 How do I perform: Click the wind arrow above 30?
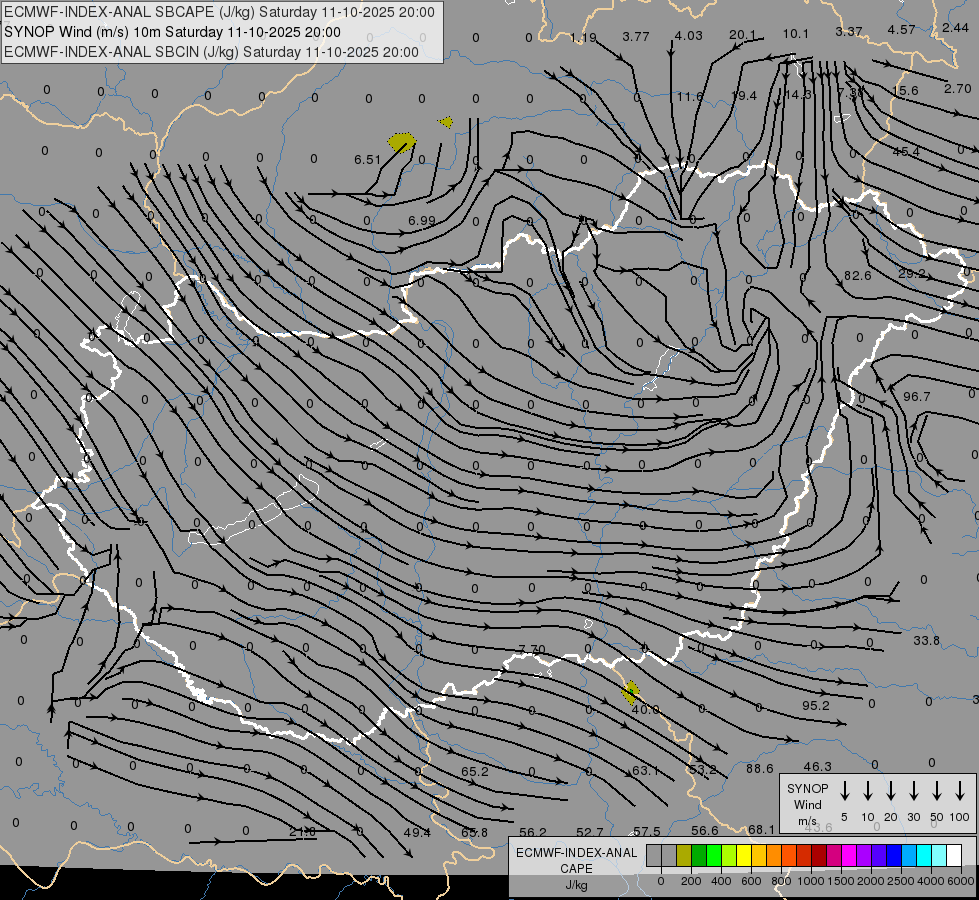pos(913,790)
